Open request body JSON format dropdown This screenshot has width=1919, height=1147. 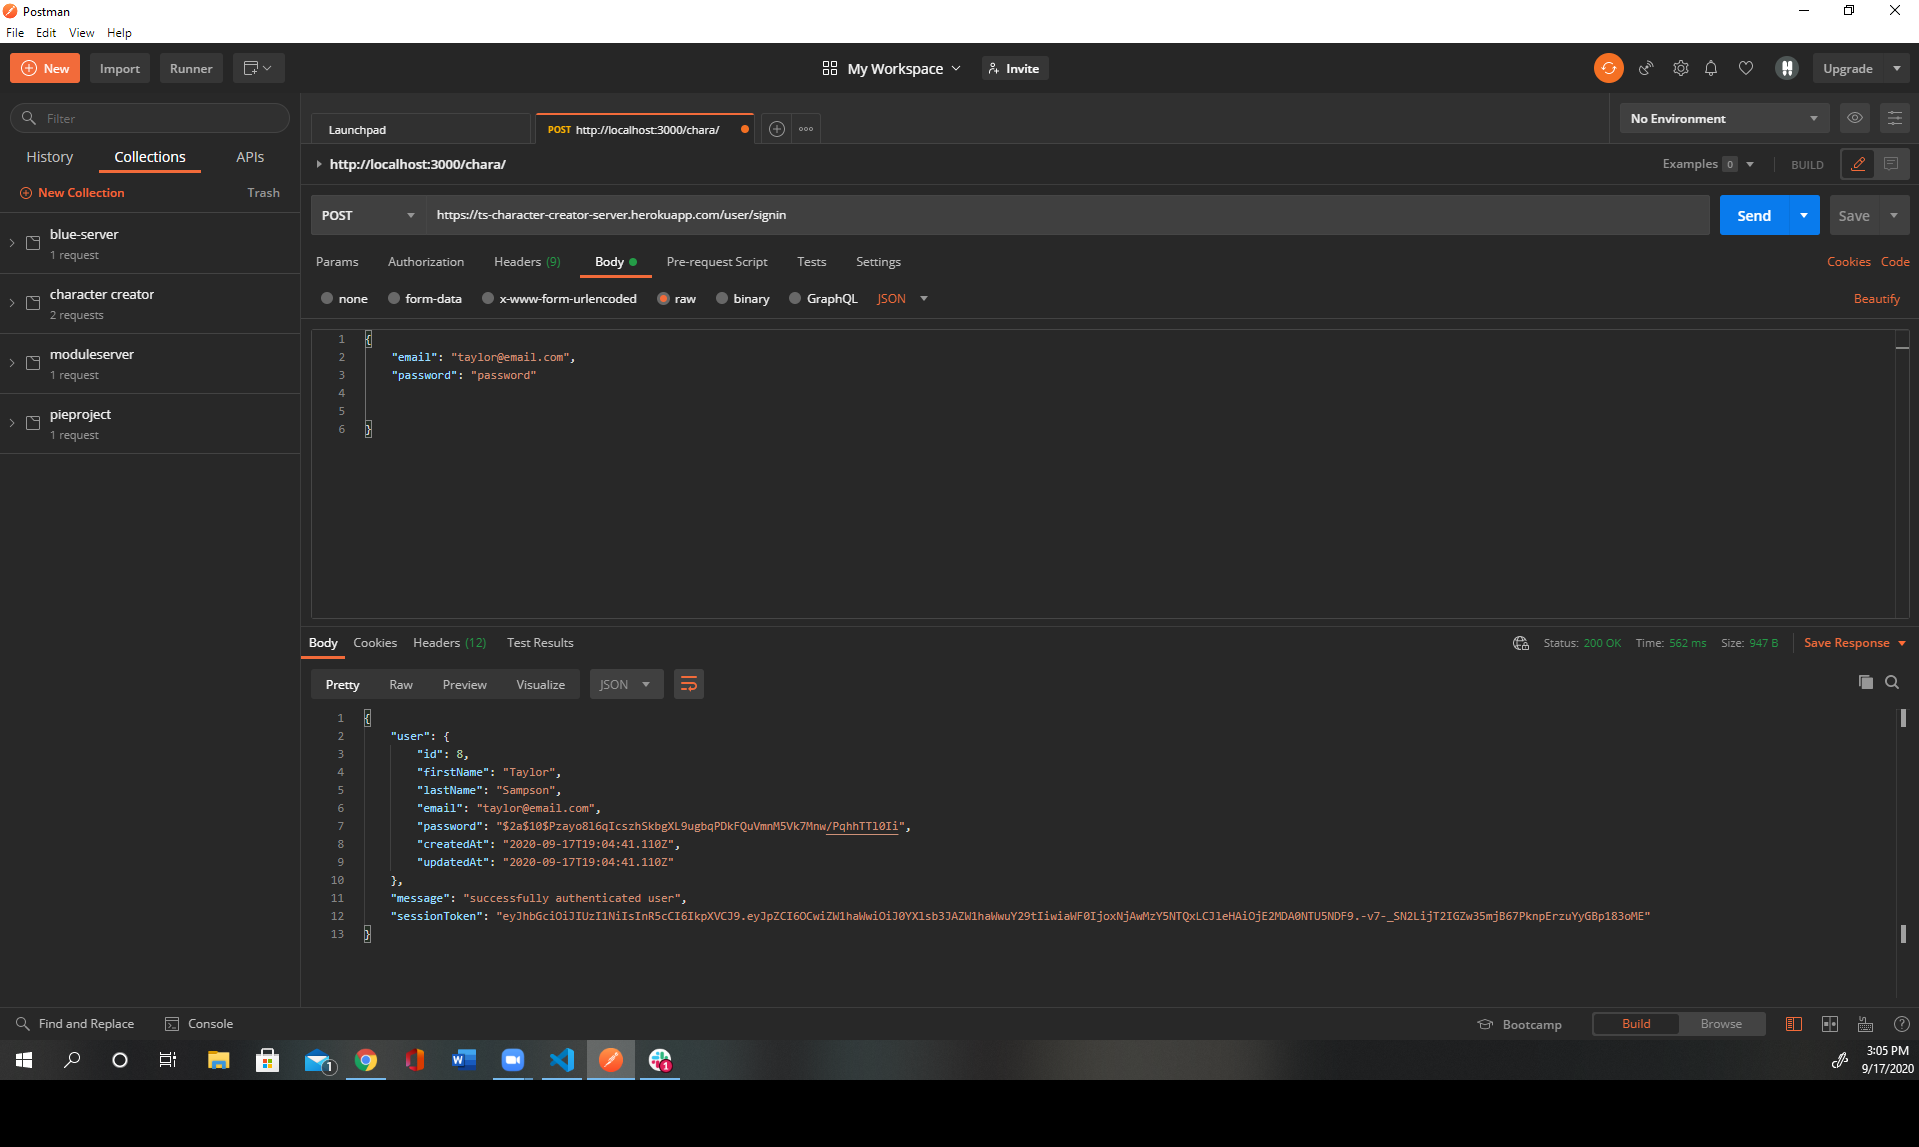coord(902,298)
